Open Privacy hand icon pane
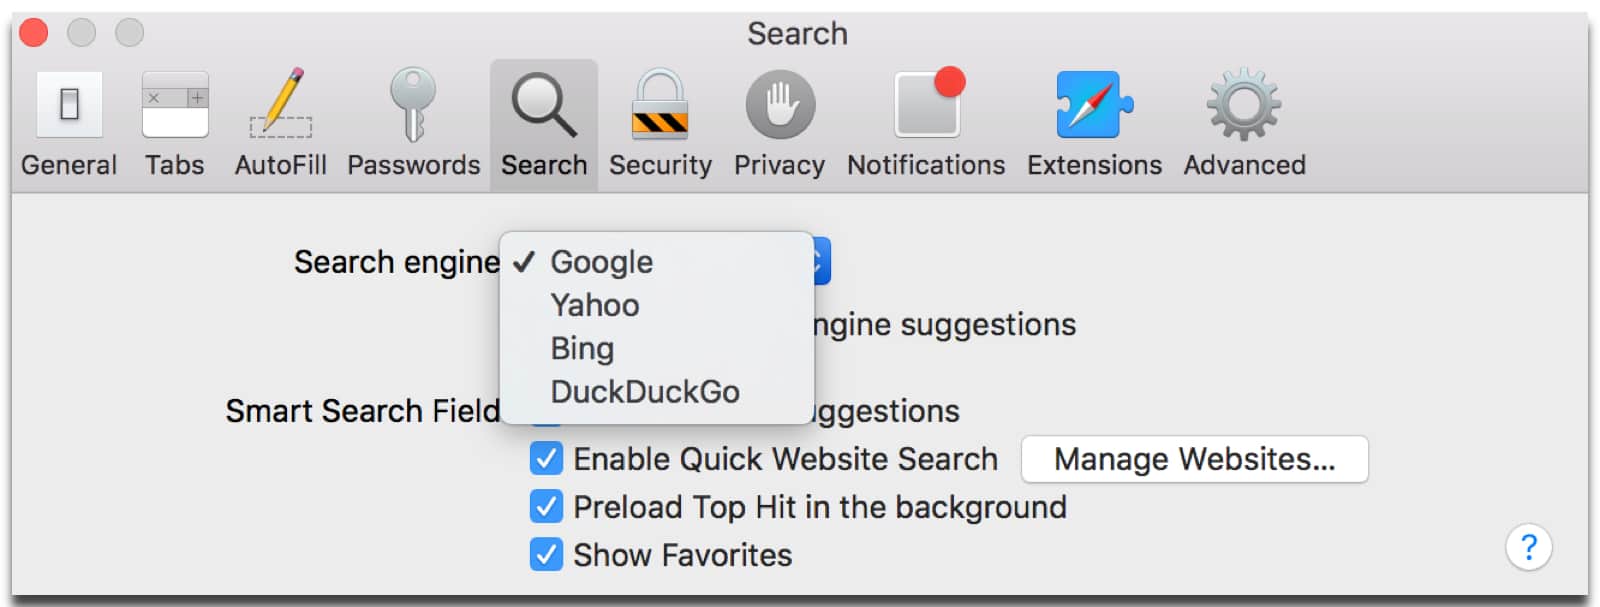Screen dimensions: 1600x607 (779, 122)
